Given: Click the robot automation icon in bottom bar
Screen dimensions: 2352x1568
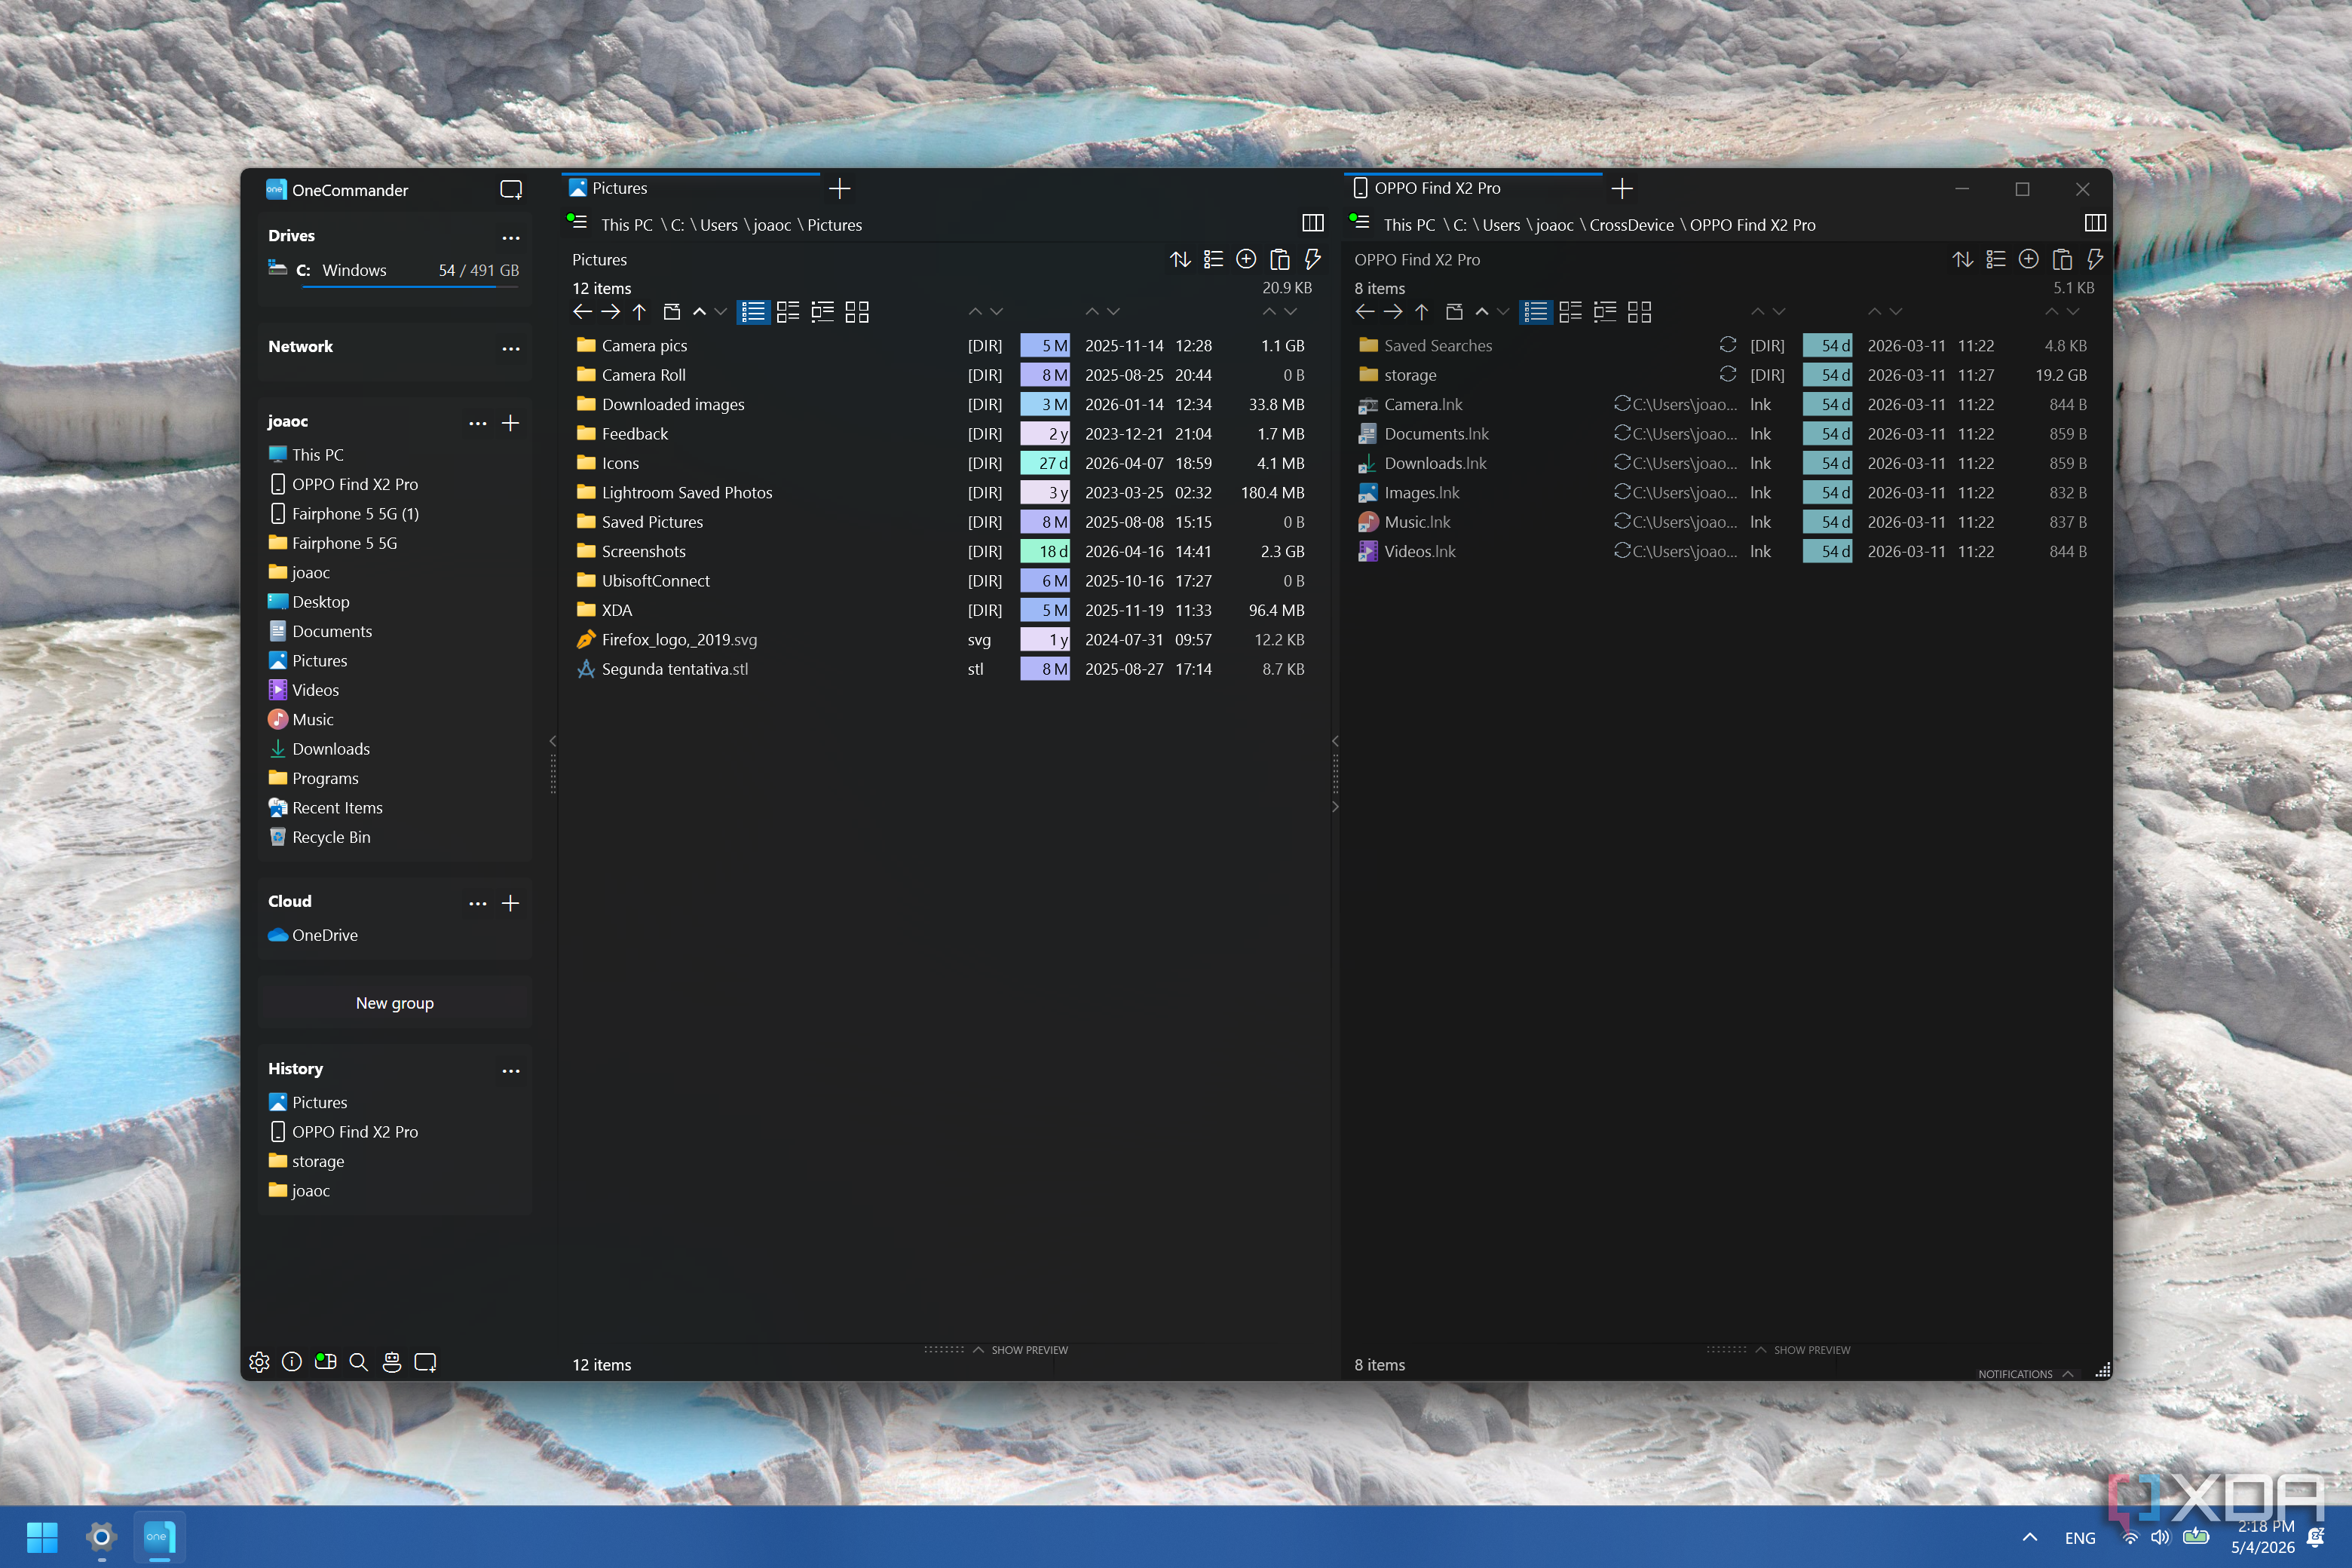Looking at the screenshot, I should [x=392, y=1362].
